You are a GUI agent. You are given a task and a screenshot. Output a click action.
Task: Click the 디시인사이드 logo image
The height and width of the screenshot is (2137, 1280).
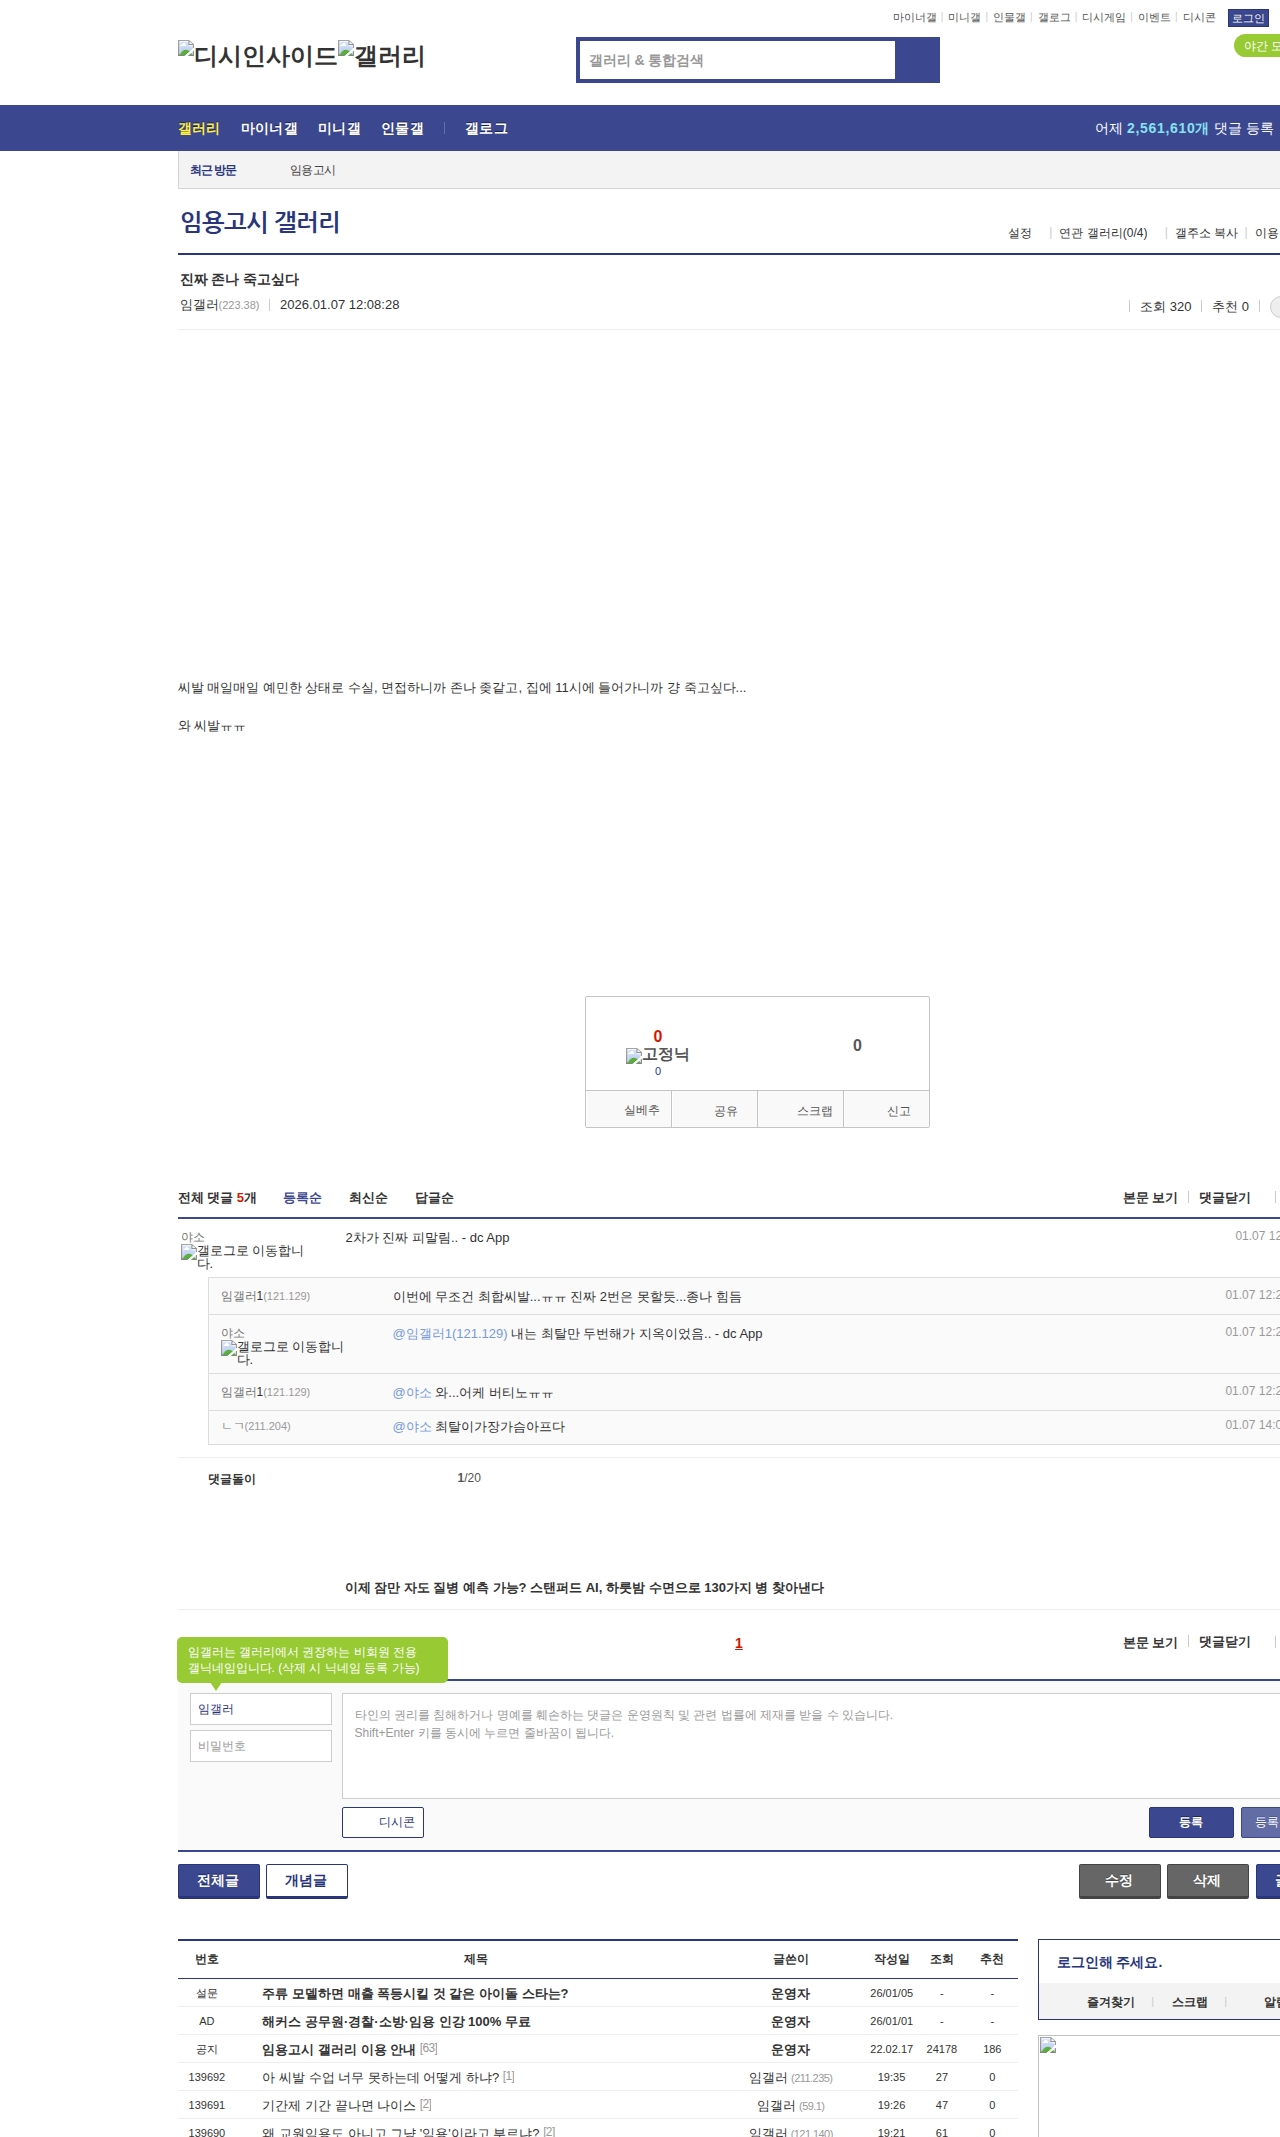pyautogui.click(x=258, y=56)
